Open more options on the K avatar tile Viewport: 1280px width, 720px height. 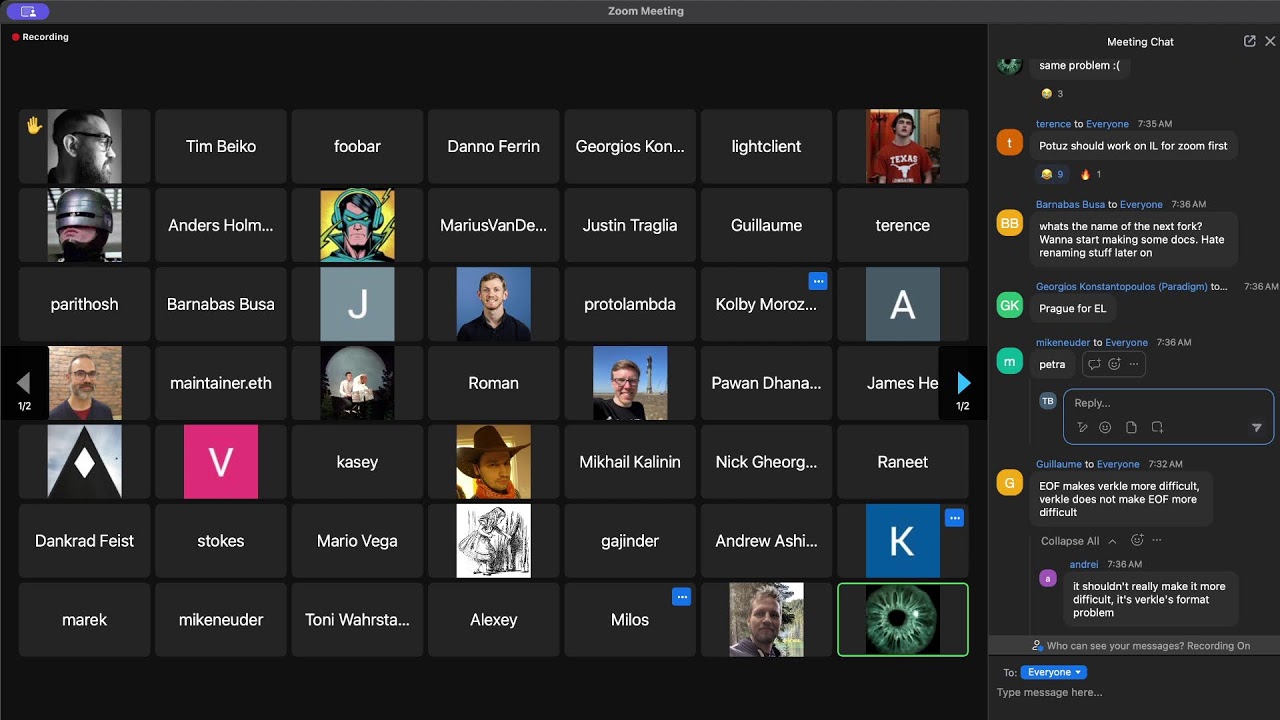(954, 518)
